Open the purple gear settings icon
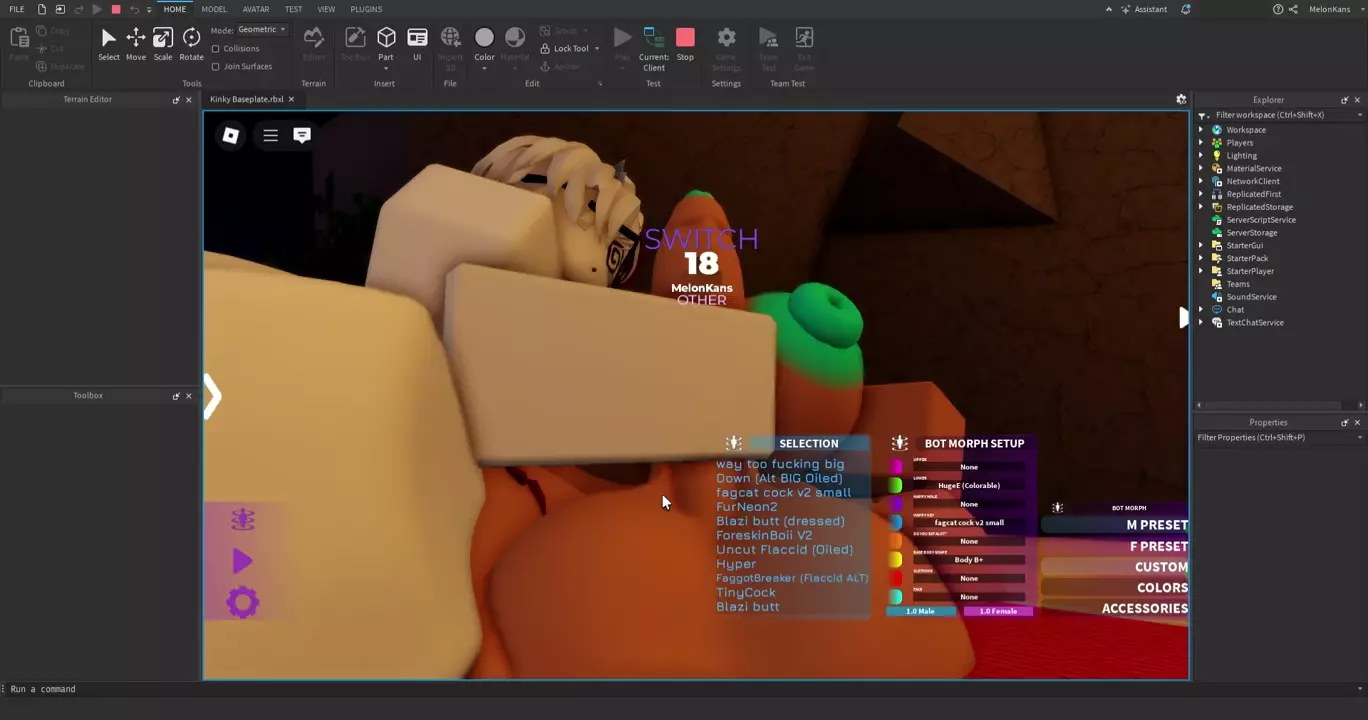Viewport: 1368px width, 720px height. tap(243, 602)
